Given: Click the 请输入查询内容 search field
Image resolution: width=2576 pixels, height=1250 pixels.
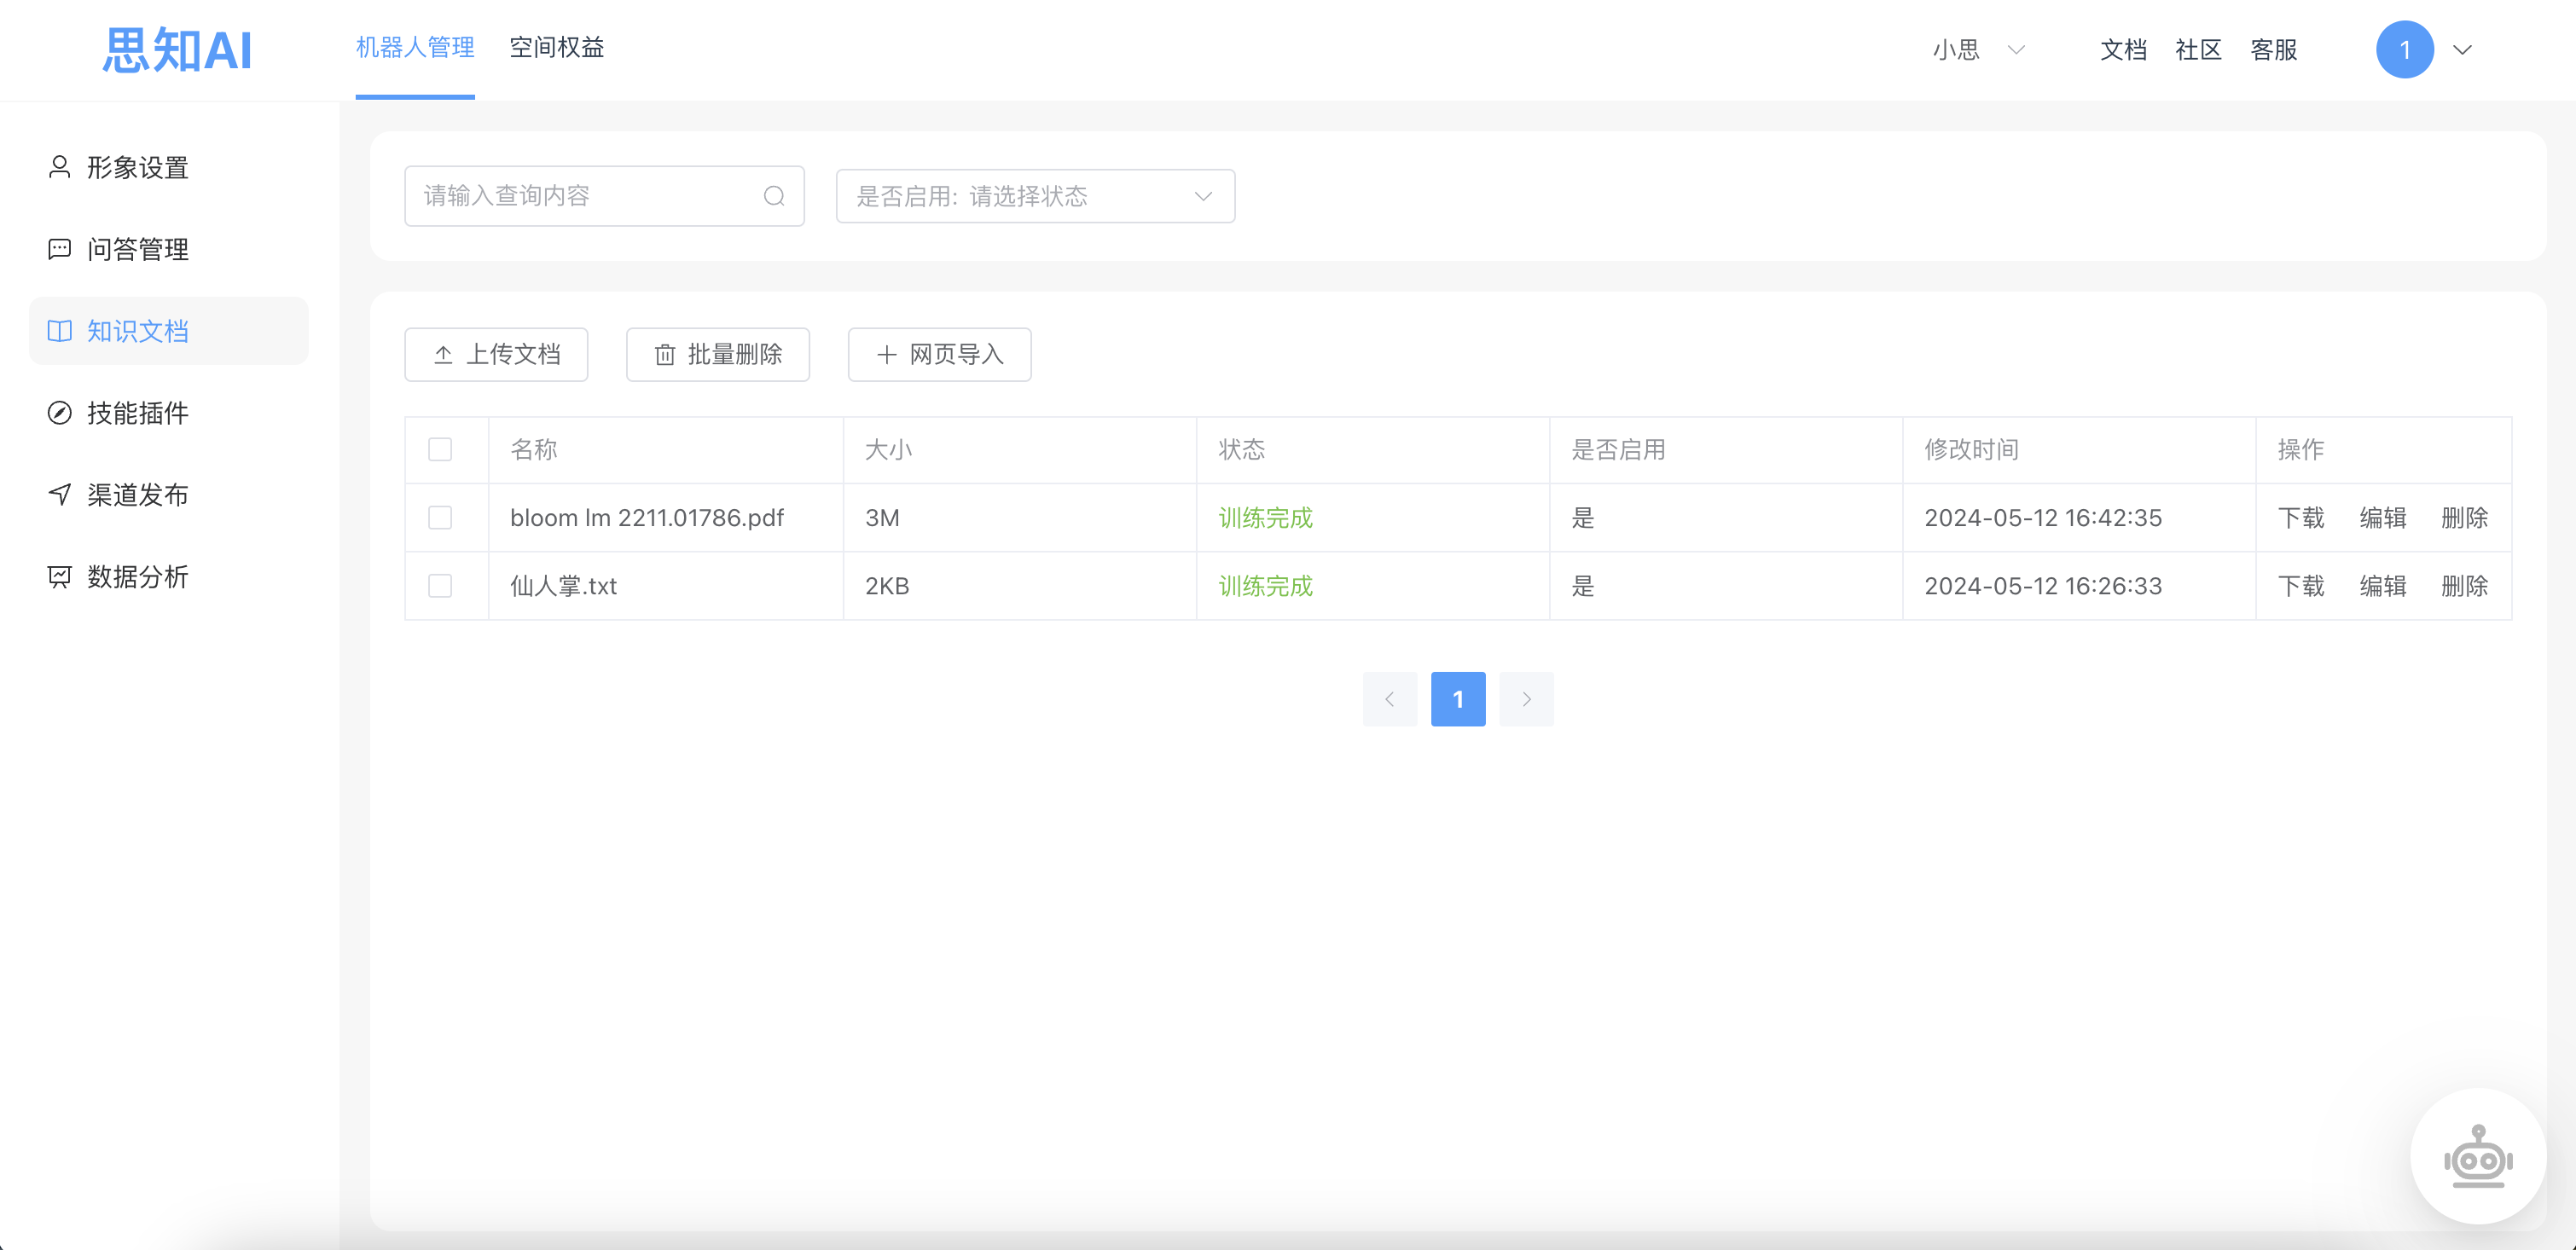Looking at the screenshot, I should coord(604,196).
